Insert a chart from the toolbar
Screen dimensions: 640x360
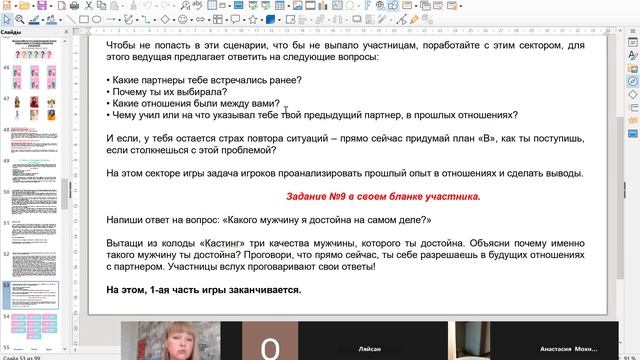click(x=323, y=6)
